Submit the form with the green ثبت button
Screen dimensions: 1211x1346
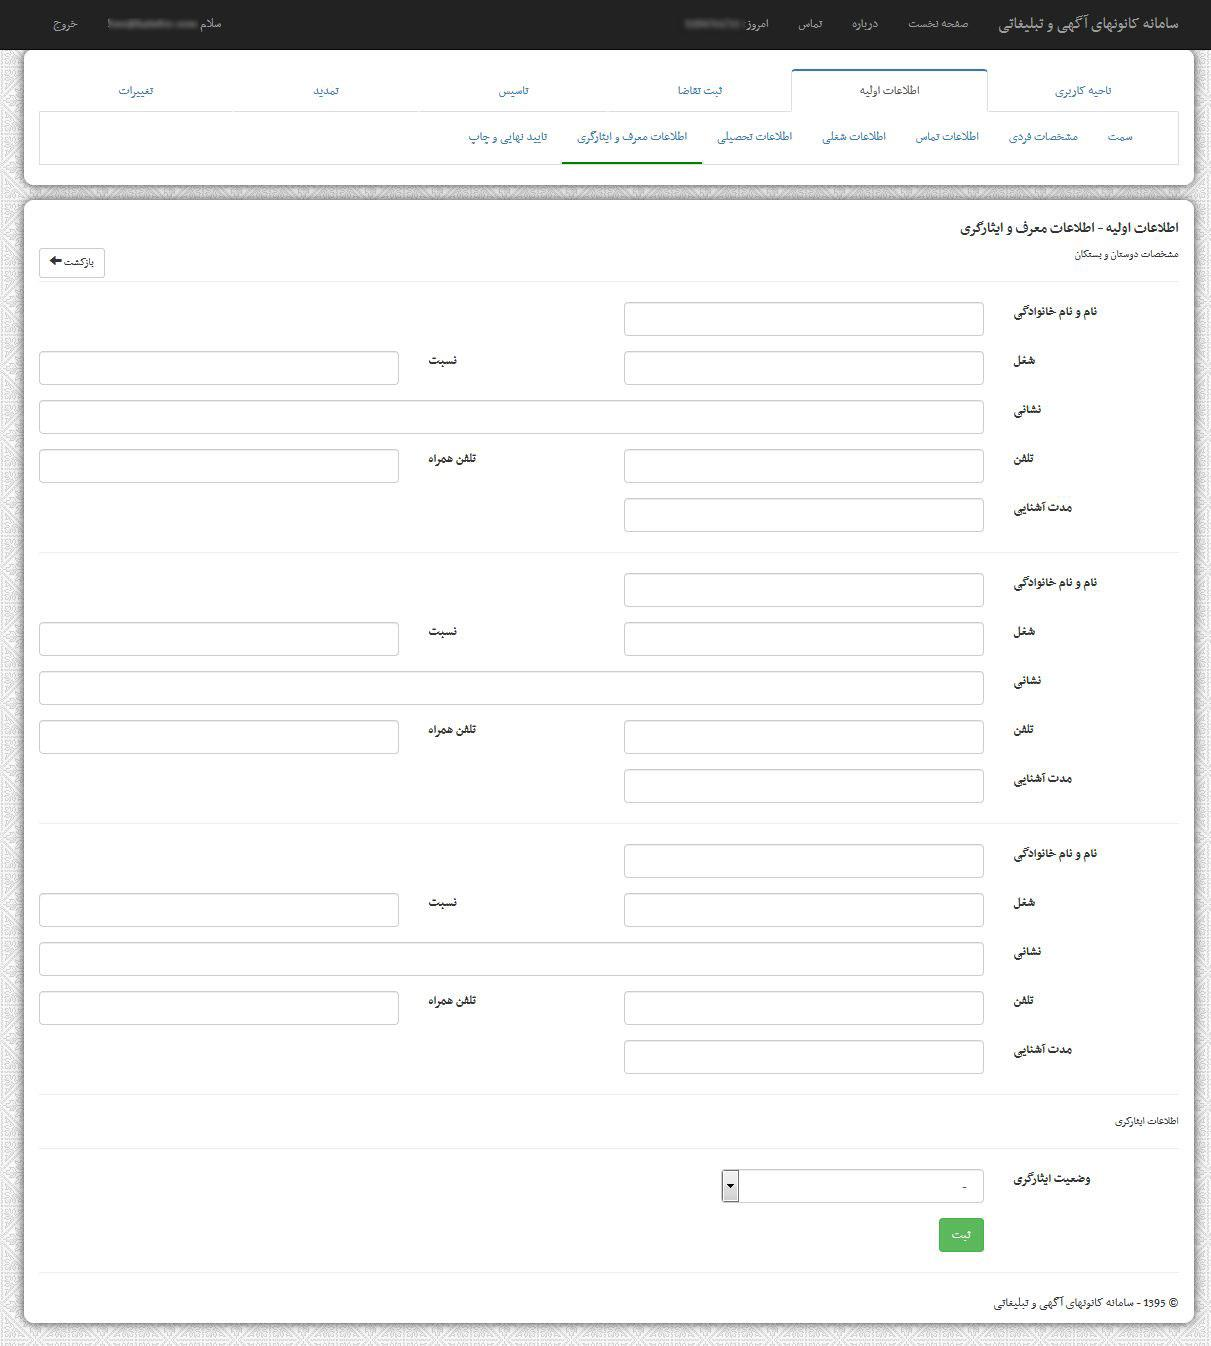[x=961, y=1235]
